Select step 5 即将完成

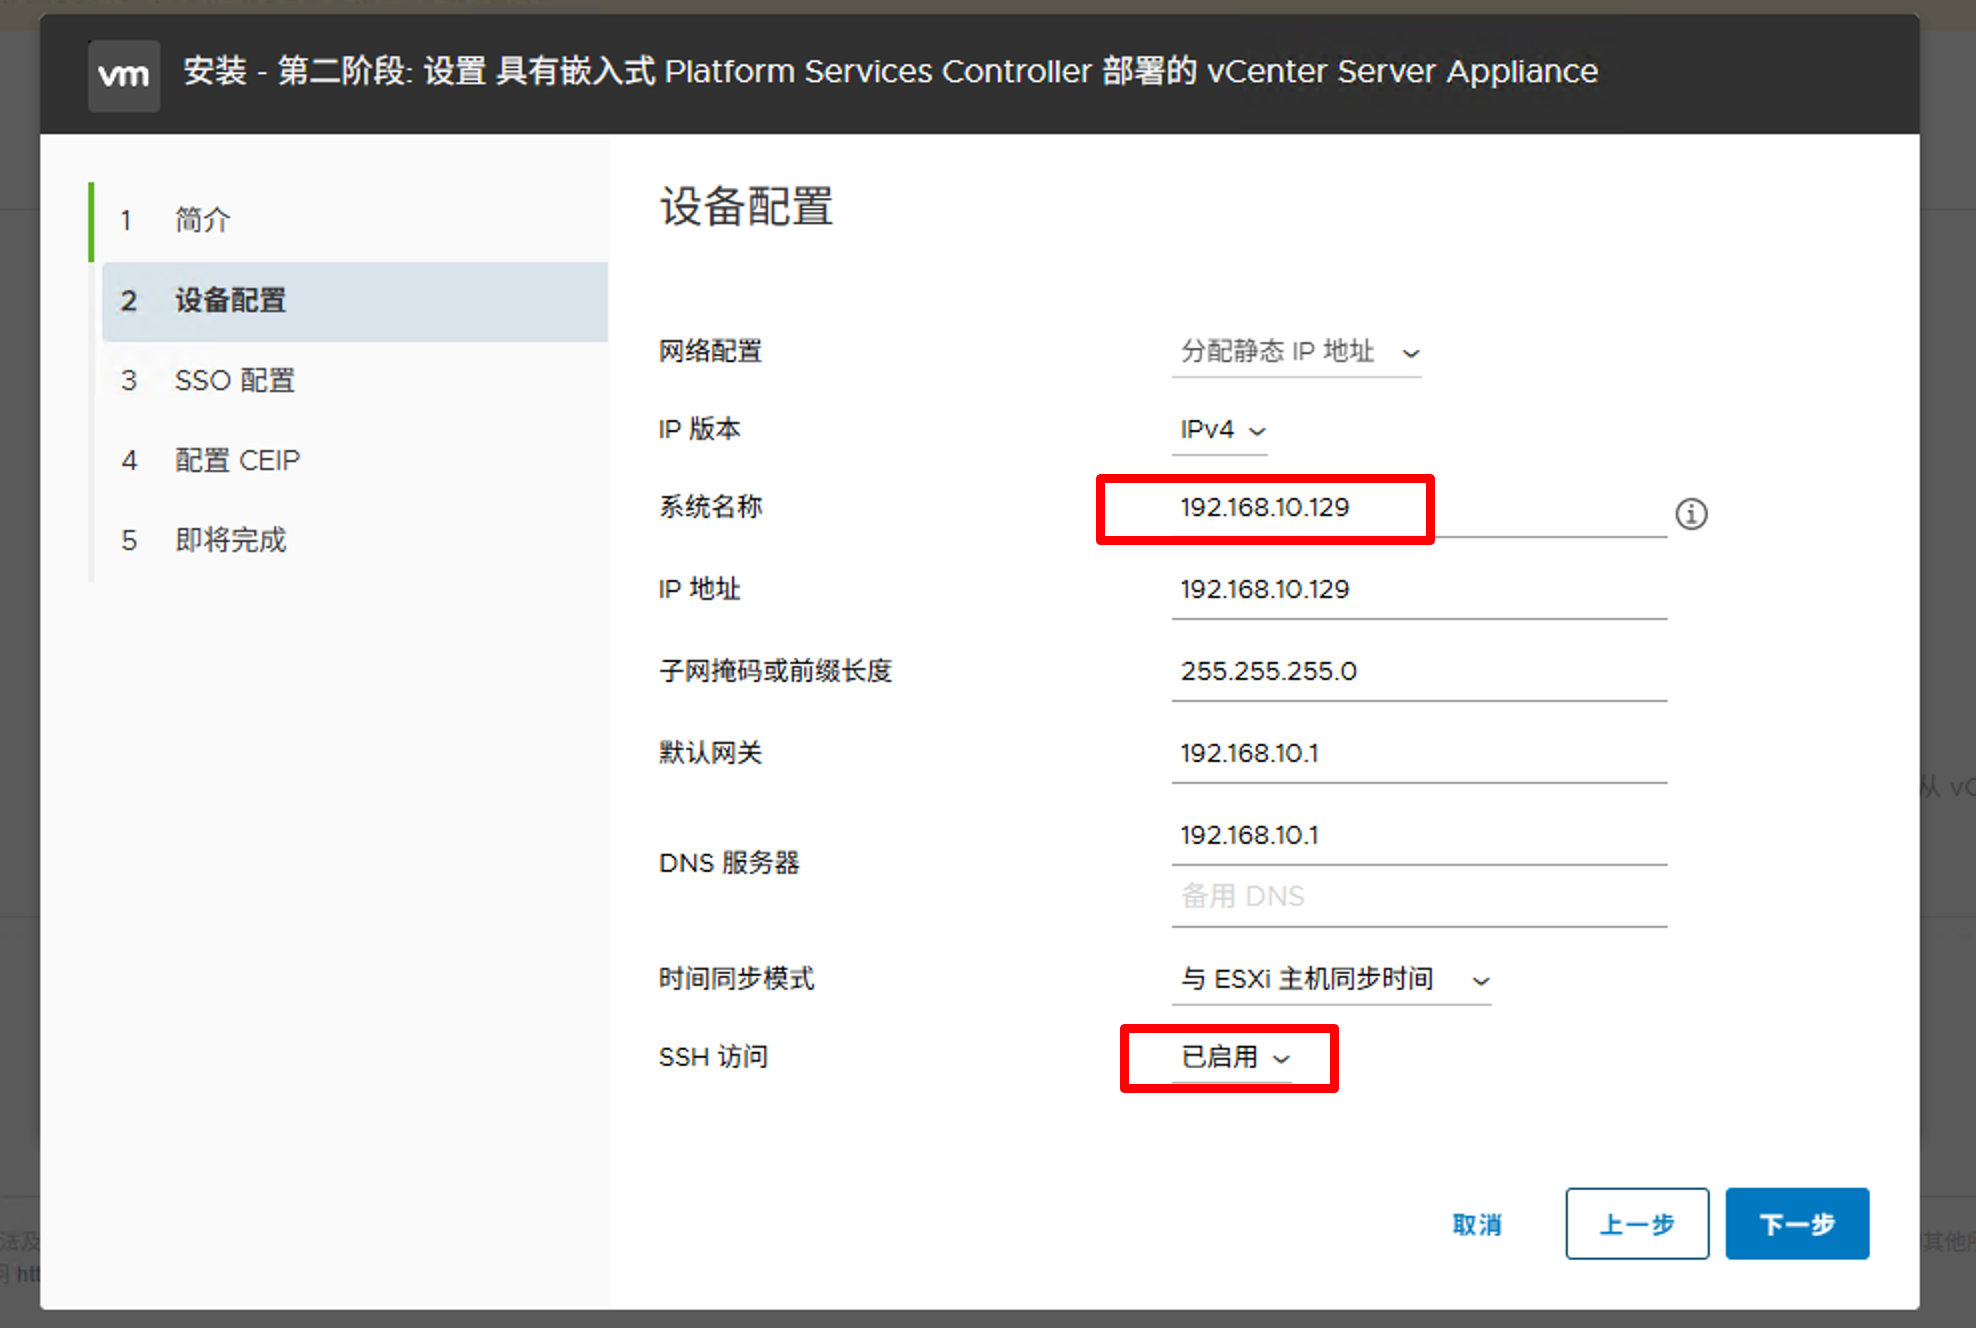point(350,541)
